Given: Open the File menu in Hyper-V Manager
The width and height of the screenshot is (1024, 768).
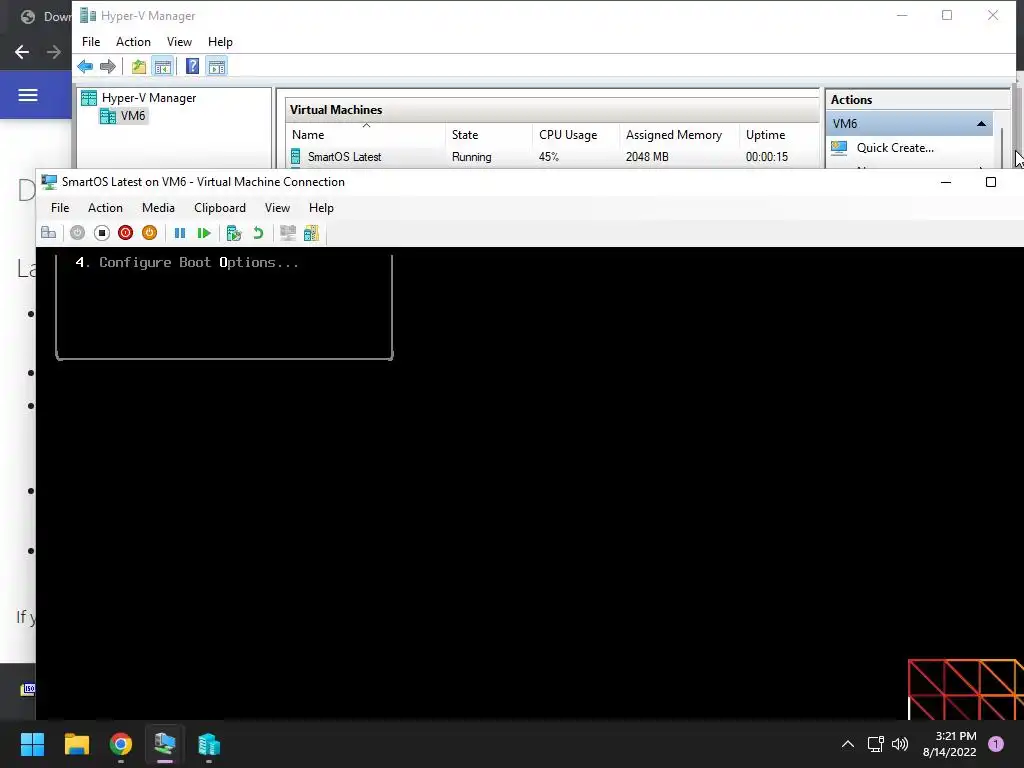Looking at the screenshot, I should pos(91,42).
